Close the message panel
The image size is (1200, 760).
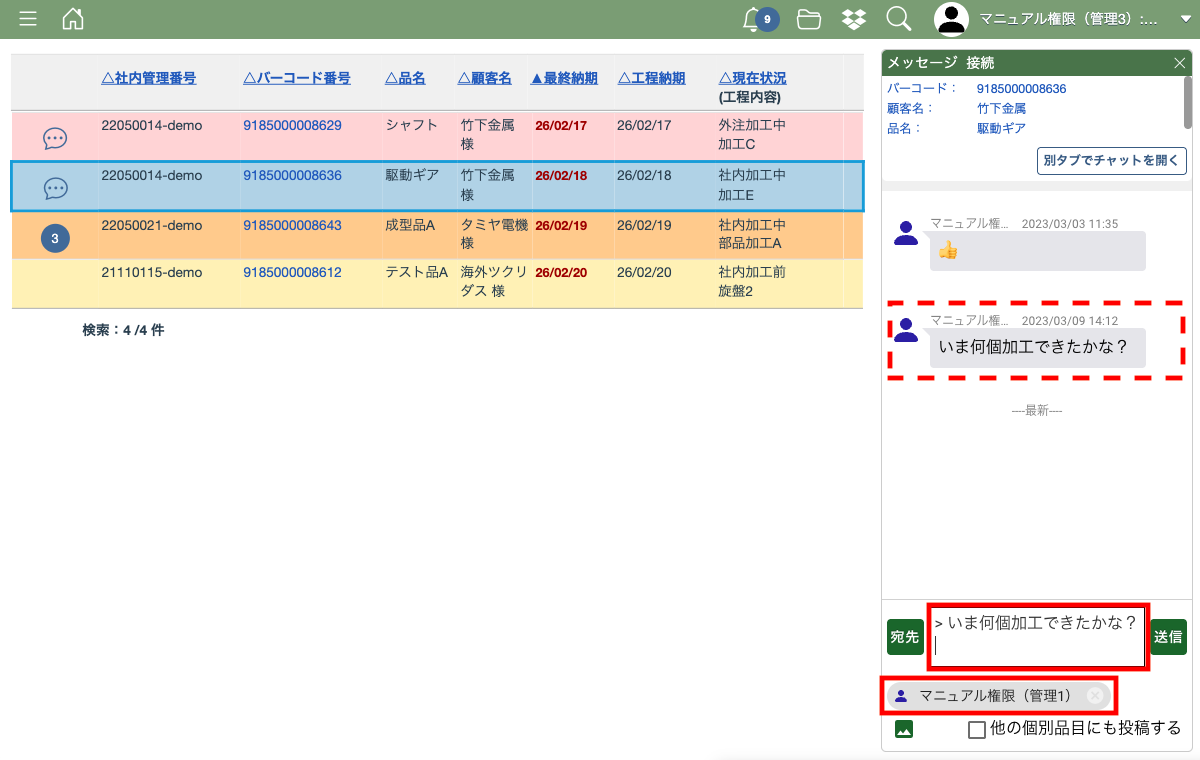[1179, 63]
